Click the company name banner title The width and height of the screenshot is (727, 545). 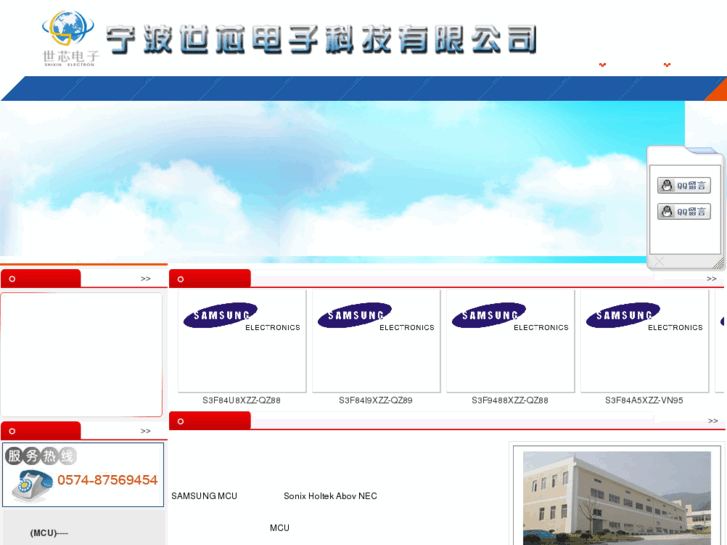pos(322,39)
